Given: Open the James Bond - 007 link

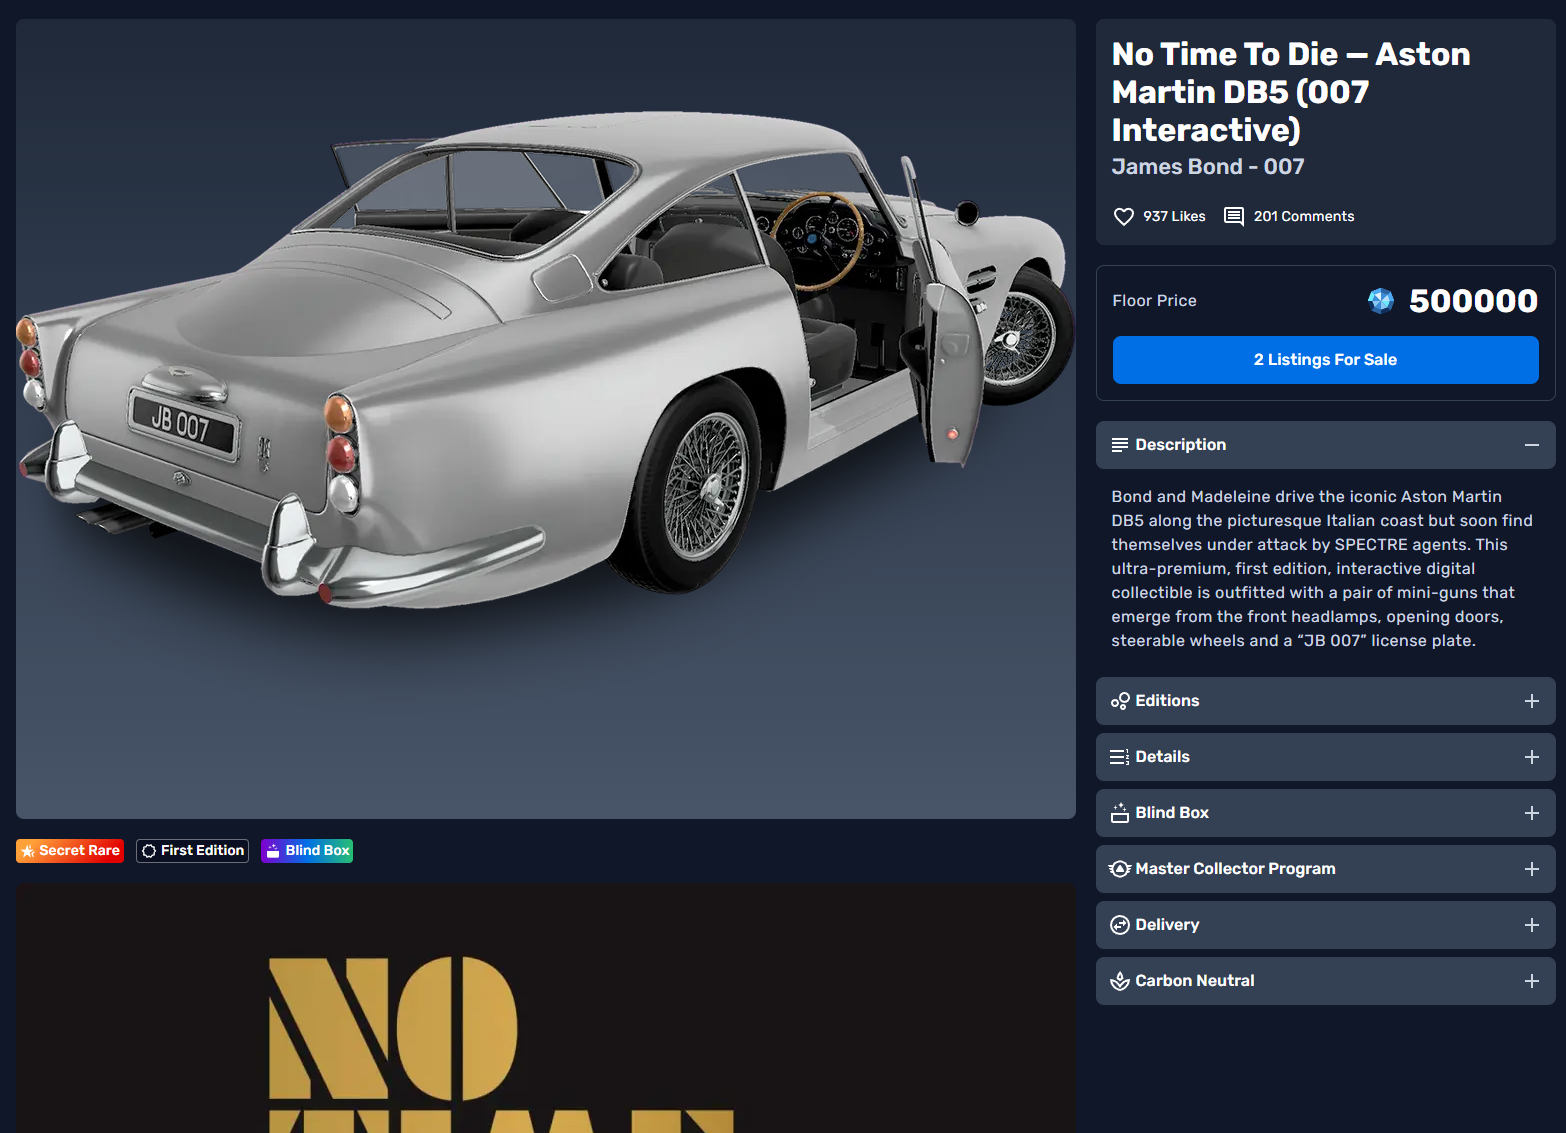Looking at the screenshot, I should click(1207, 167).
